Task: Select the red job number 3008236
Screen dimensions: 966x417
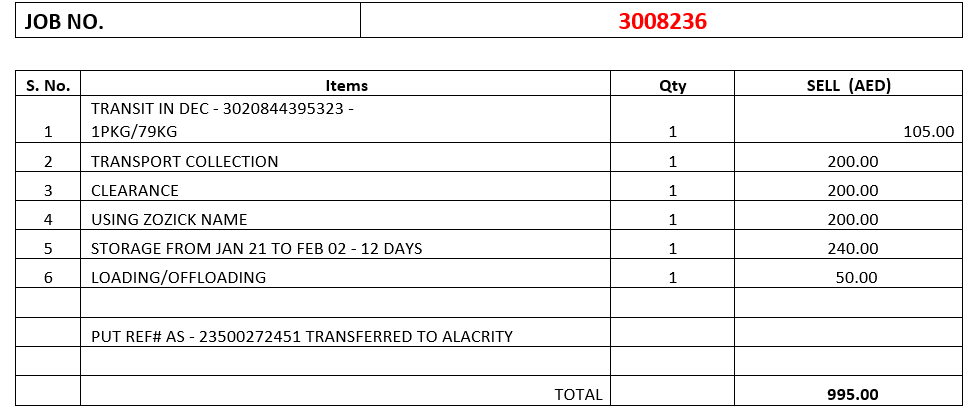Action: pos(662,21)
